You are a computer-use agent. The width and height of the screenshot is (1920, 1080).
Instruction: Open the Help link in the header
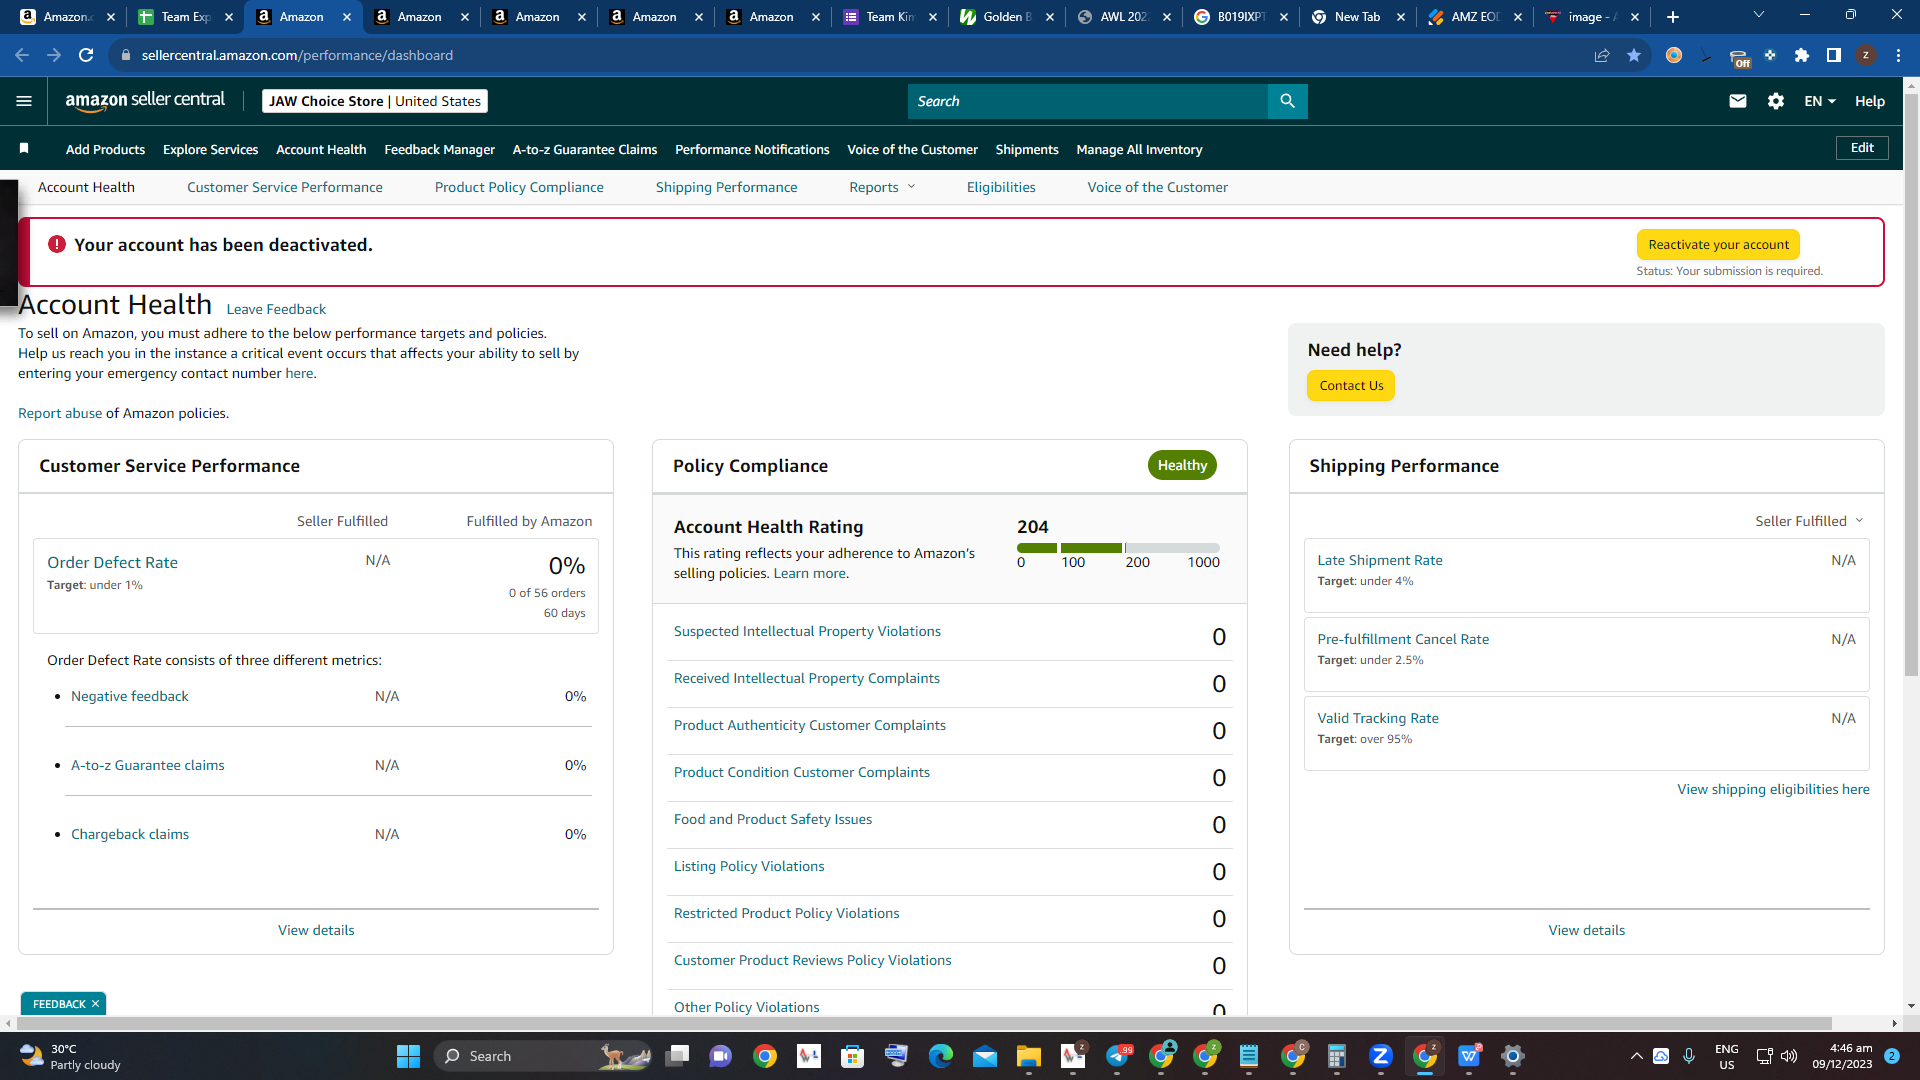(1870, 101)
